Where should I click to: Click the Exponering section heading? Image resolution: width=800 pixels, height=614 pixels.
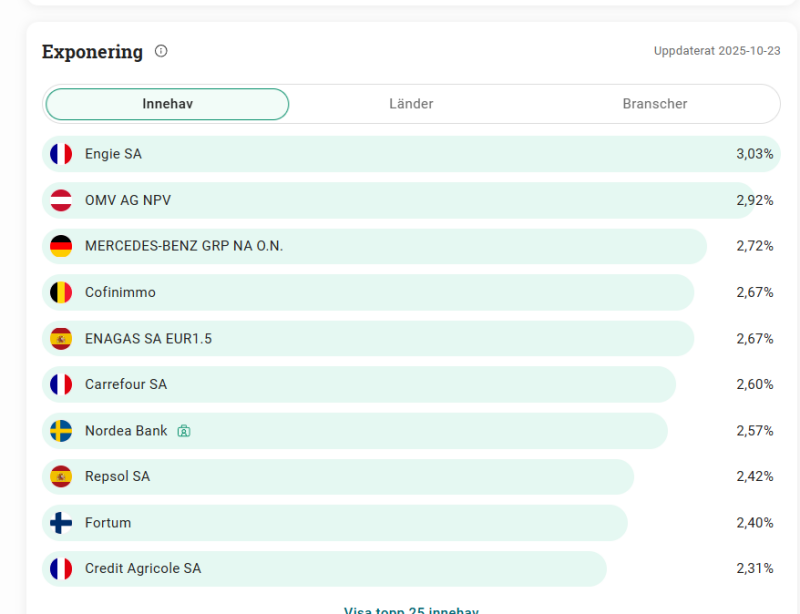(x=92, y=52)
